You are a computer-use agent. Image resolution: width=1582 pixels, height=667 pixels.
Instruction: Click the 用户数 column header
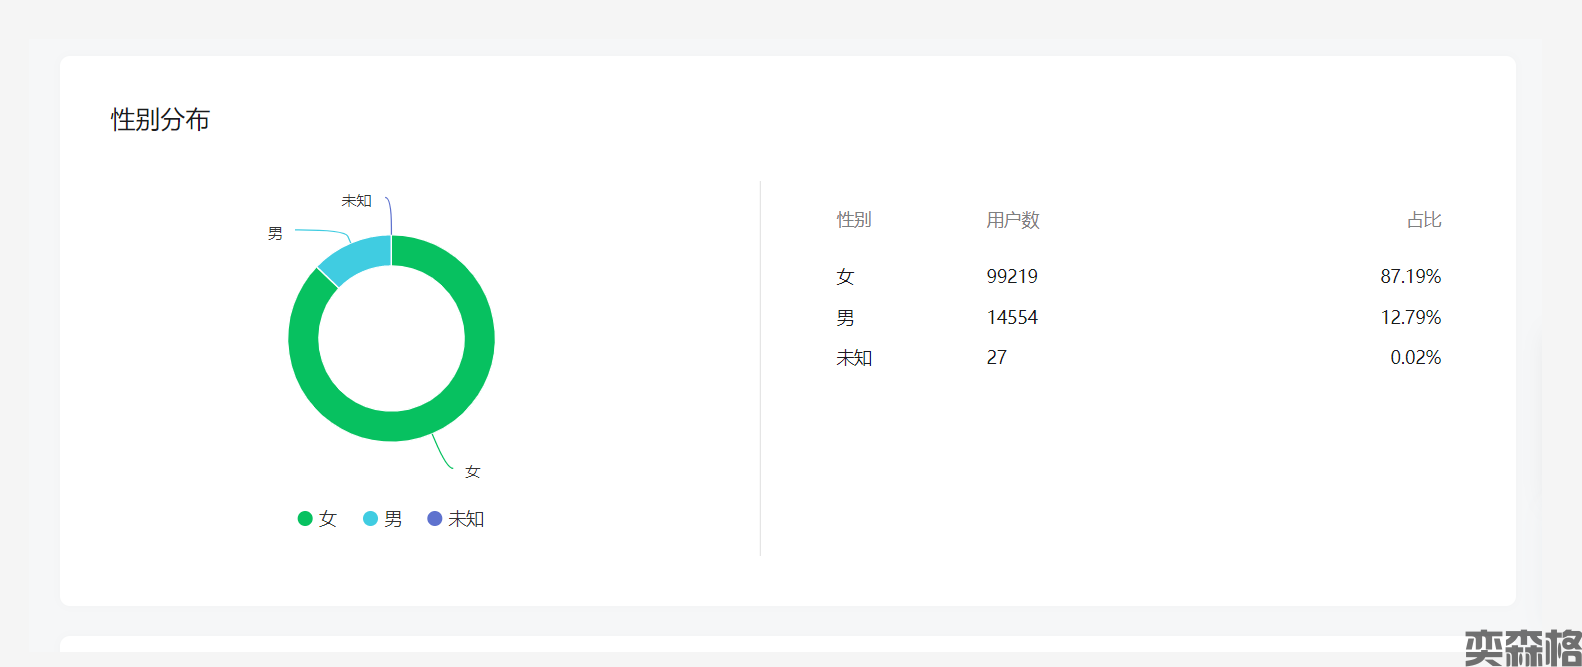[x=1012, y=220]
